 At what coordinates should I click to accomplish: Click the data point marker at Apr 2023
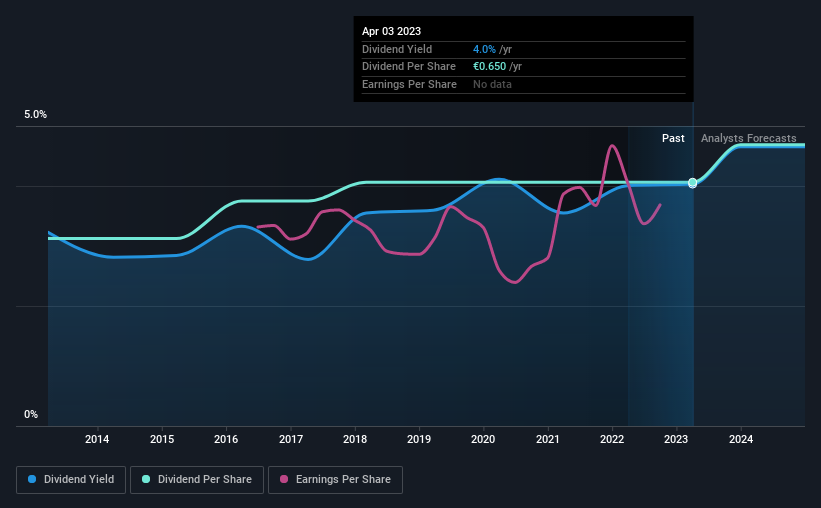[692, 183]
